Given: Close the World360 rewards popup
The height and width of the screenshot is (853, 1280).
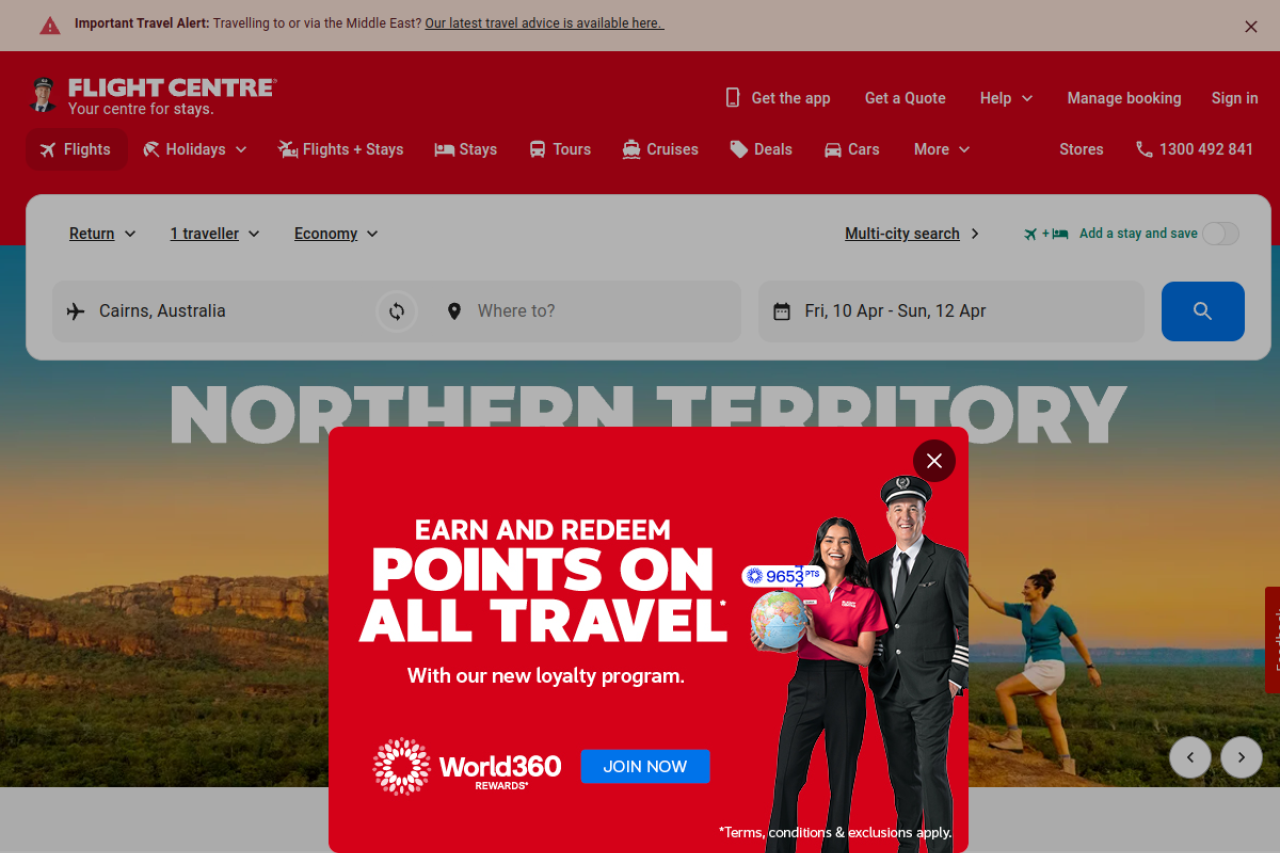Looking at the screenshot, I should tap(934, 461).
